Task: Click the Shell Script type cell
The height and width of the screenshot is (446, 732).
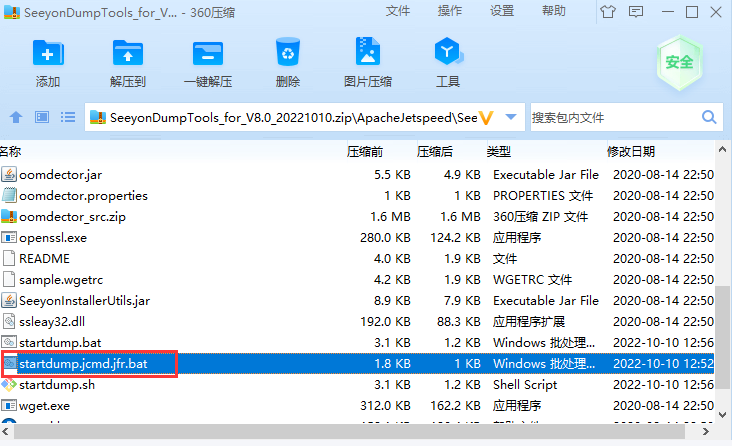Action: coord(525,385)
